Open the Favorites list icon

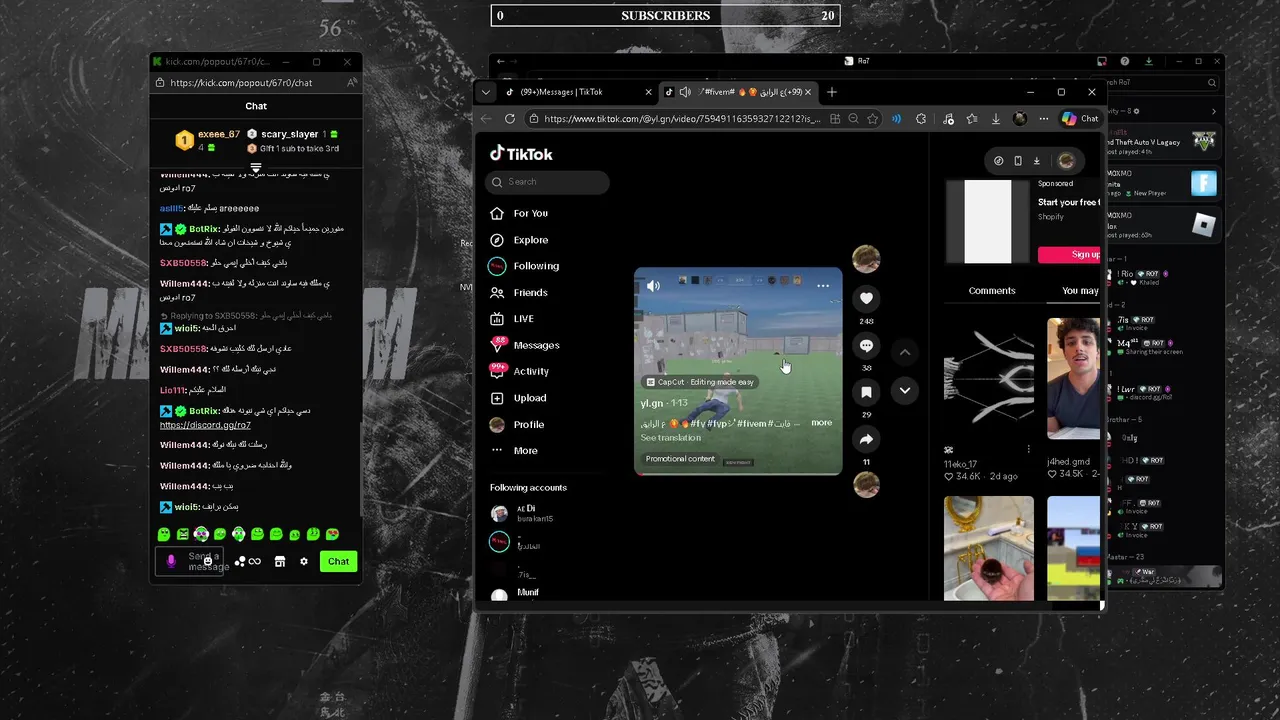pyautogui.click(x=972, y=119)
